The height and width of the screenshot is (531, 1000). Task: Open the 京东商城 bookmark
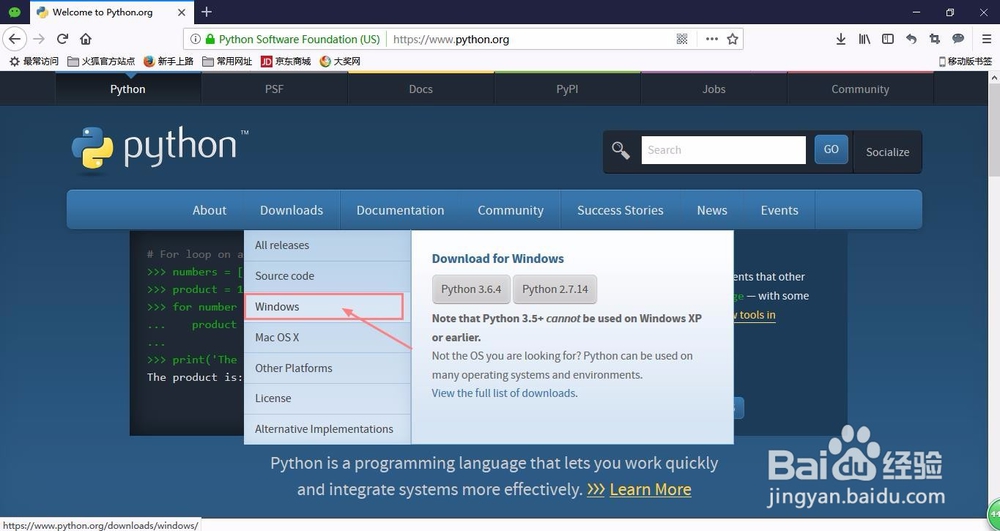coord(286,61)
